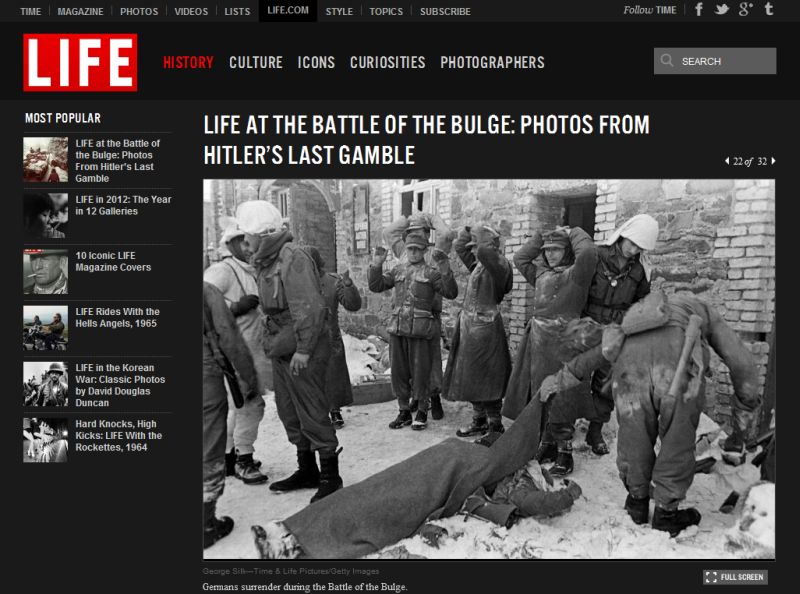Screen dimensions: 800x594
Task: Open TIME's Google Plus icon
Action: [745, 9]
